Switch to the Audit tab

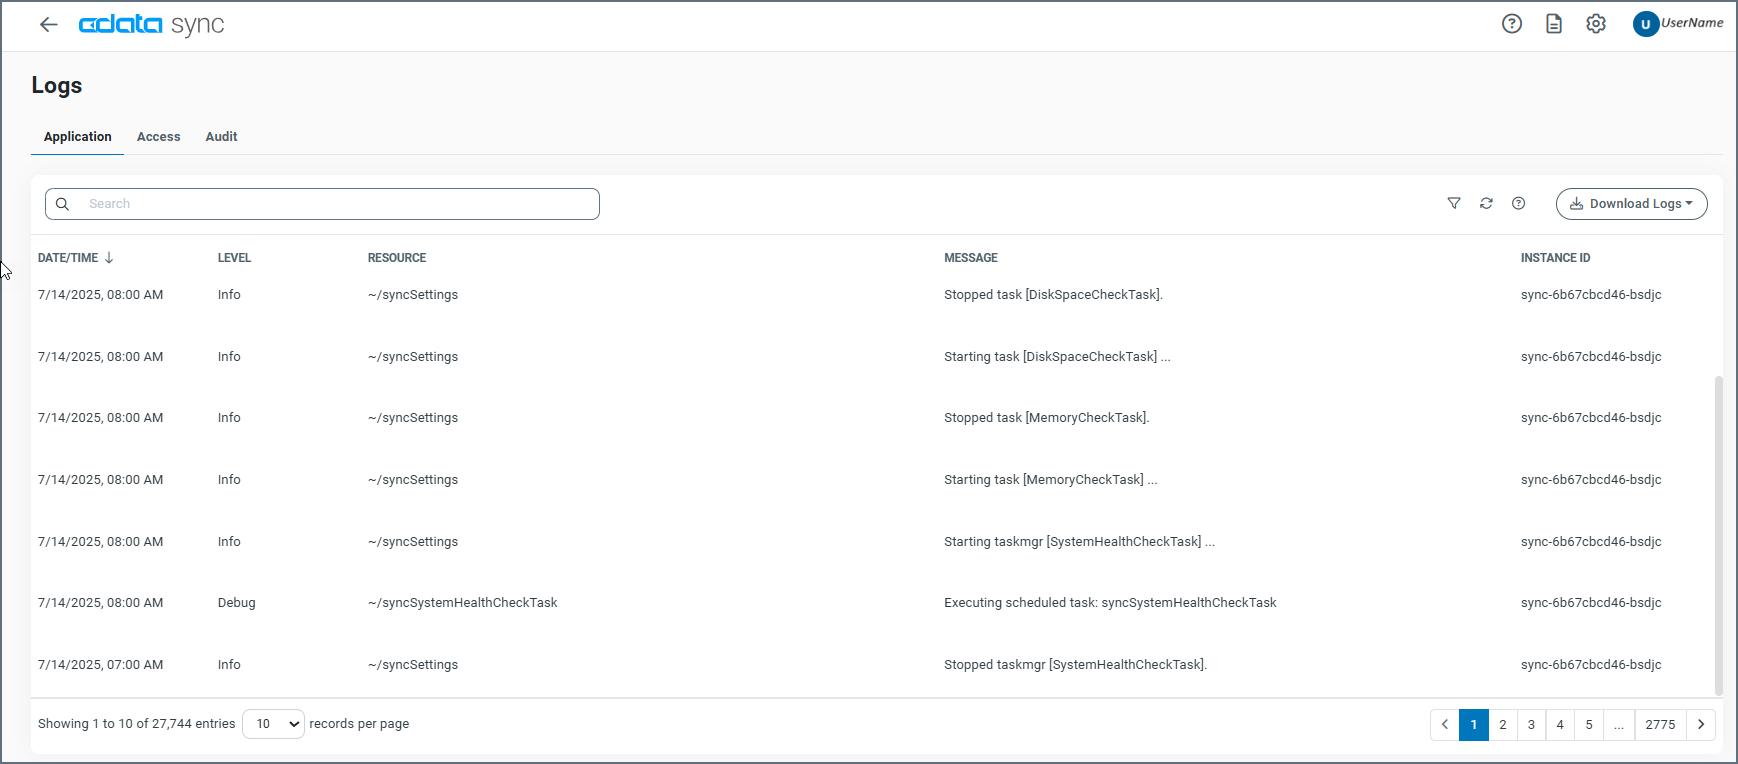point(221,137)
